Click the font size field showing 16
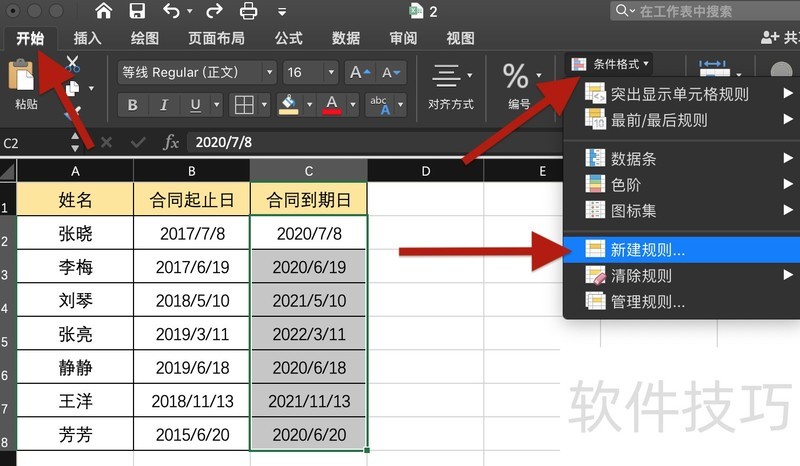 pos(304,73)
